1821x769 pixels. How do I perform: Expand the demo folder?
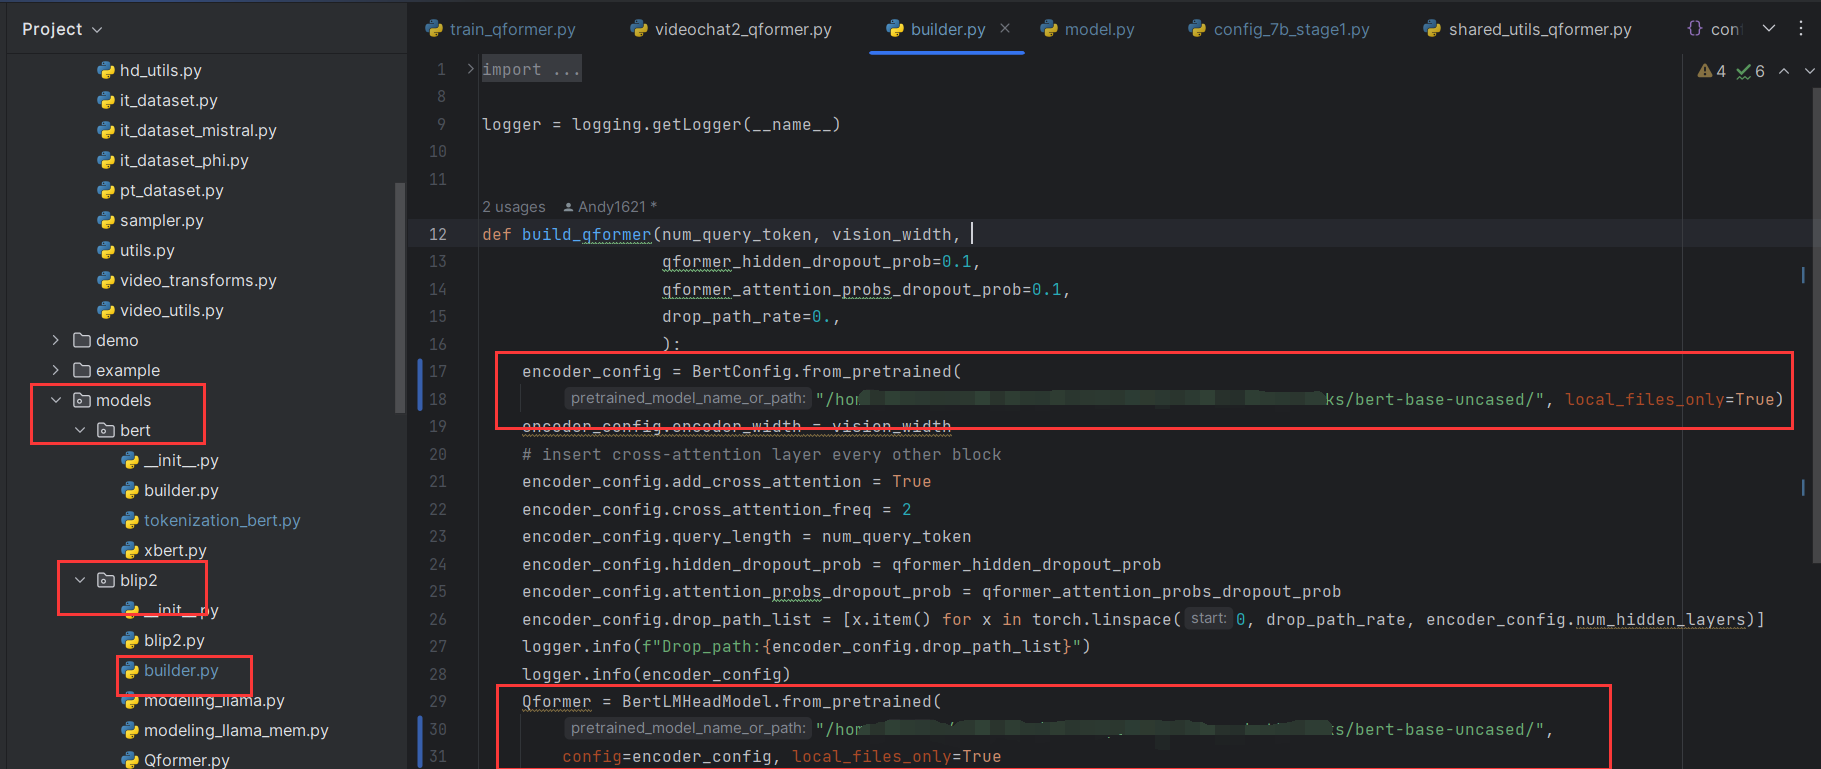pos(56,340)
